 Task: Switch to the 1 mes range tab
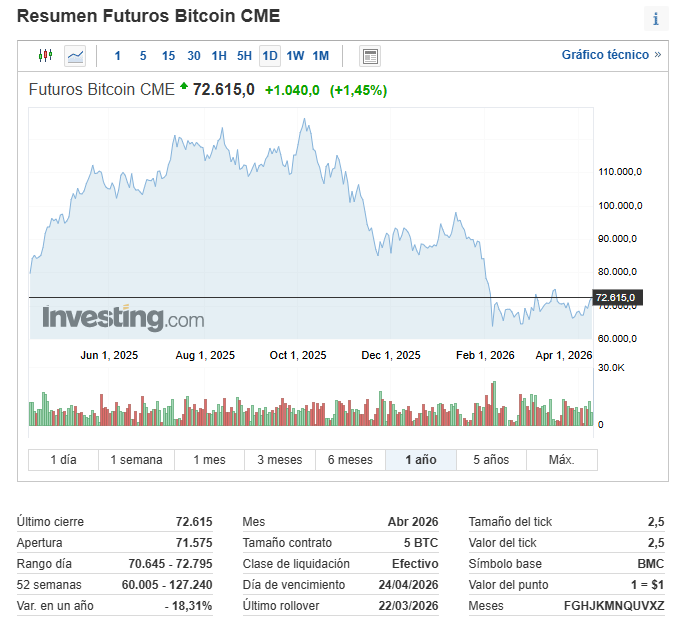pyautogui.click(x=209, y=460)
